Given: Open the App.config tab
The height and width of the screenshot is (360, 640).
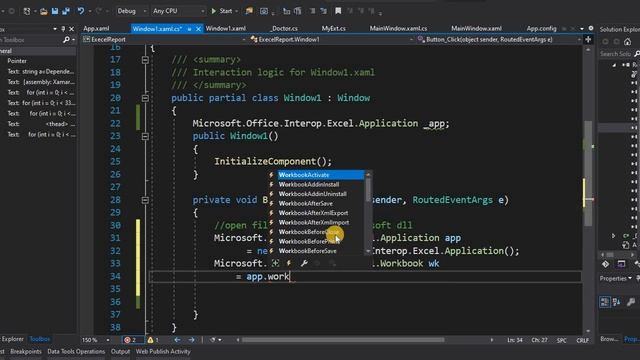Looking at the screenshot, I should (x=541, y=29).
